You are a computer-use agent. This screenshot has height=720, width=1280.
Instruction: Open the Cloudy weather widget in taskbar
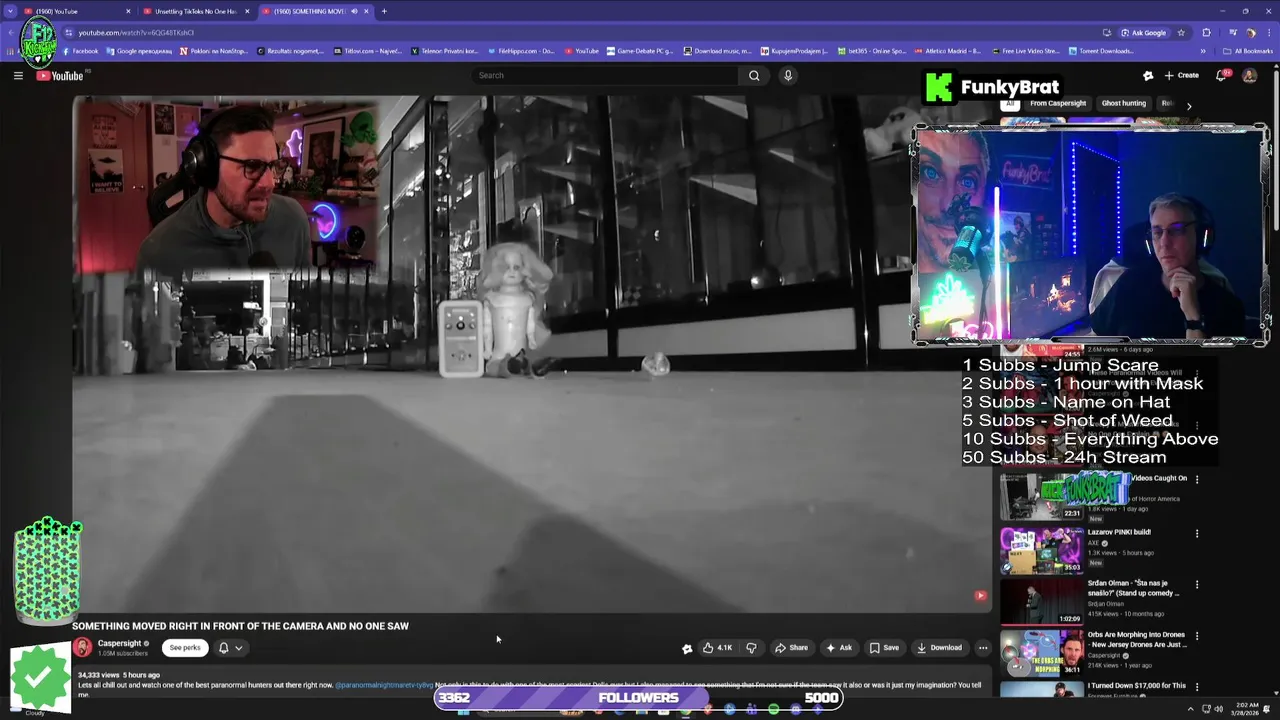35,712
